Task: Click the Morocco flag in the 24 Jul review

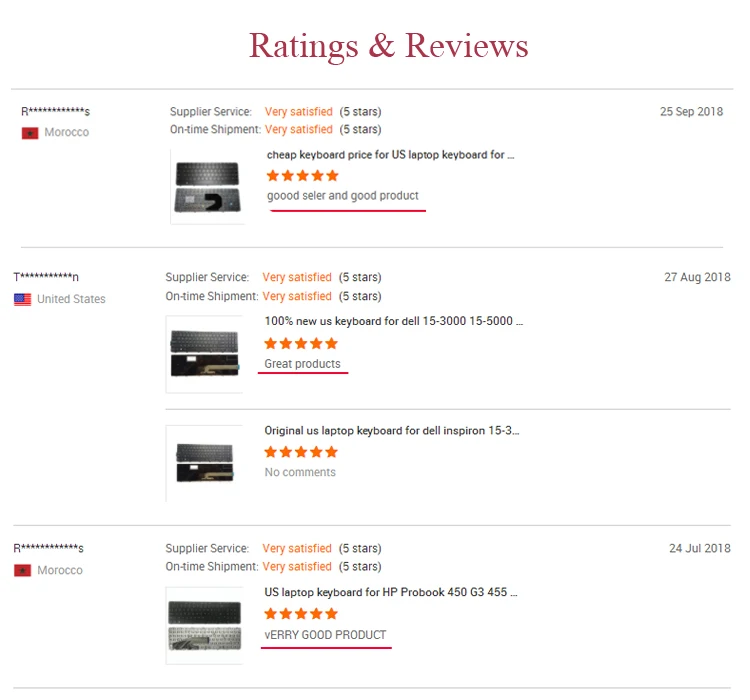Action: [22, 570]
